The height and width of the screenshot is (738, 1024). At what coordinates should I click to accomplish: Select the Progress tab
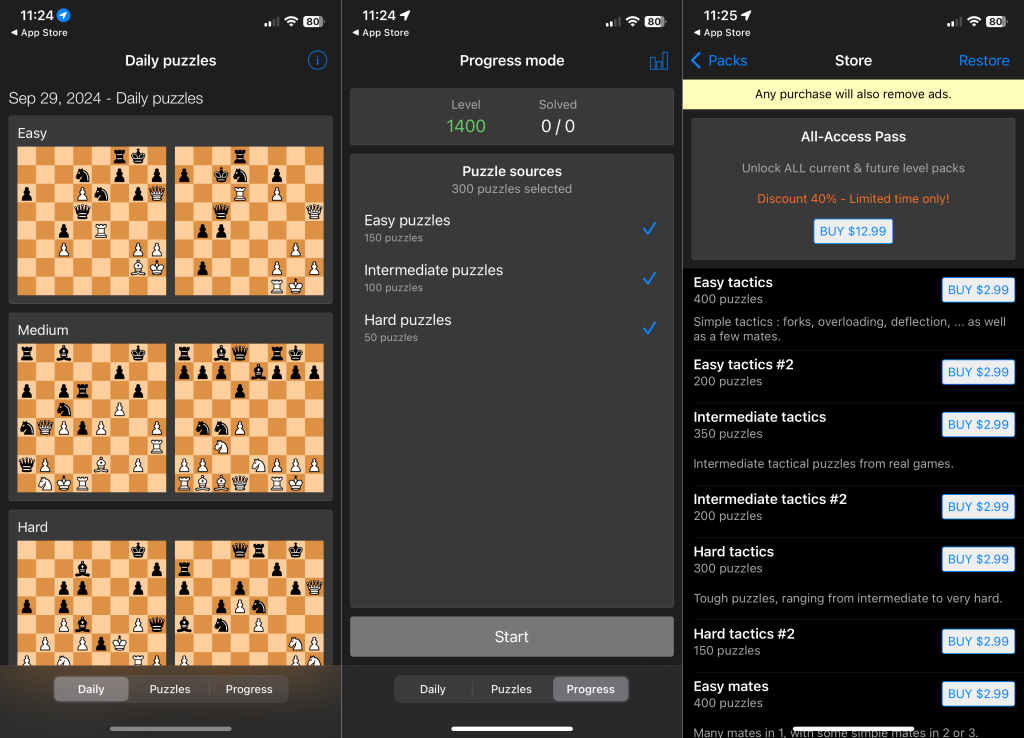click(x=590, y=689)
